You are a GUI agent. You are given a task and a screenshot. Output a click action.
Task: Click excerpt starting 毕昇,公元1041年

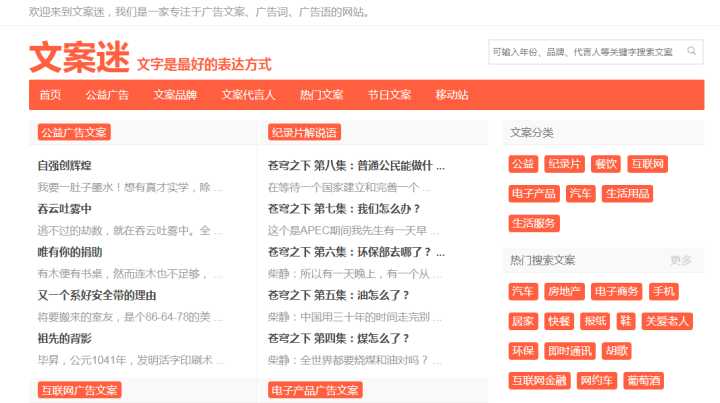(x=130, y=360)
